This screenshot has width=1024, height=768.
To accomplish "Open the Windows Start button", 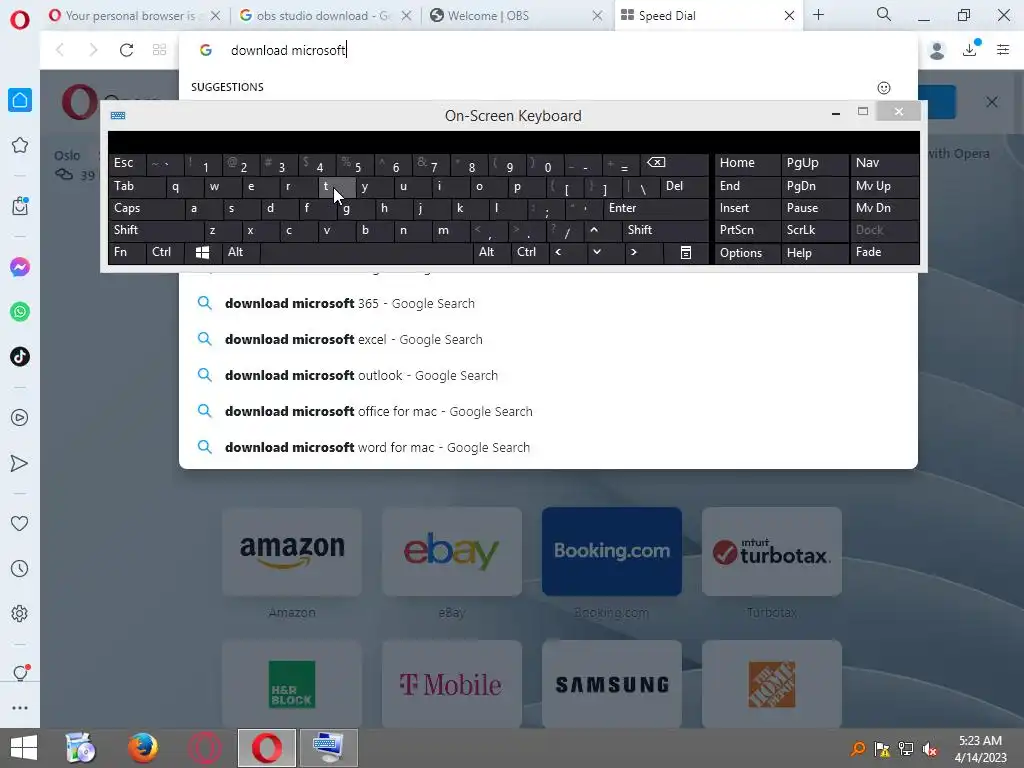I will coord(24,748).
